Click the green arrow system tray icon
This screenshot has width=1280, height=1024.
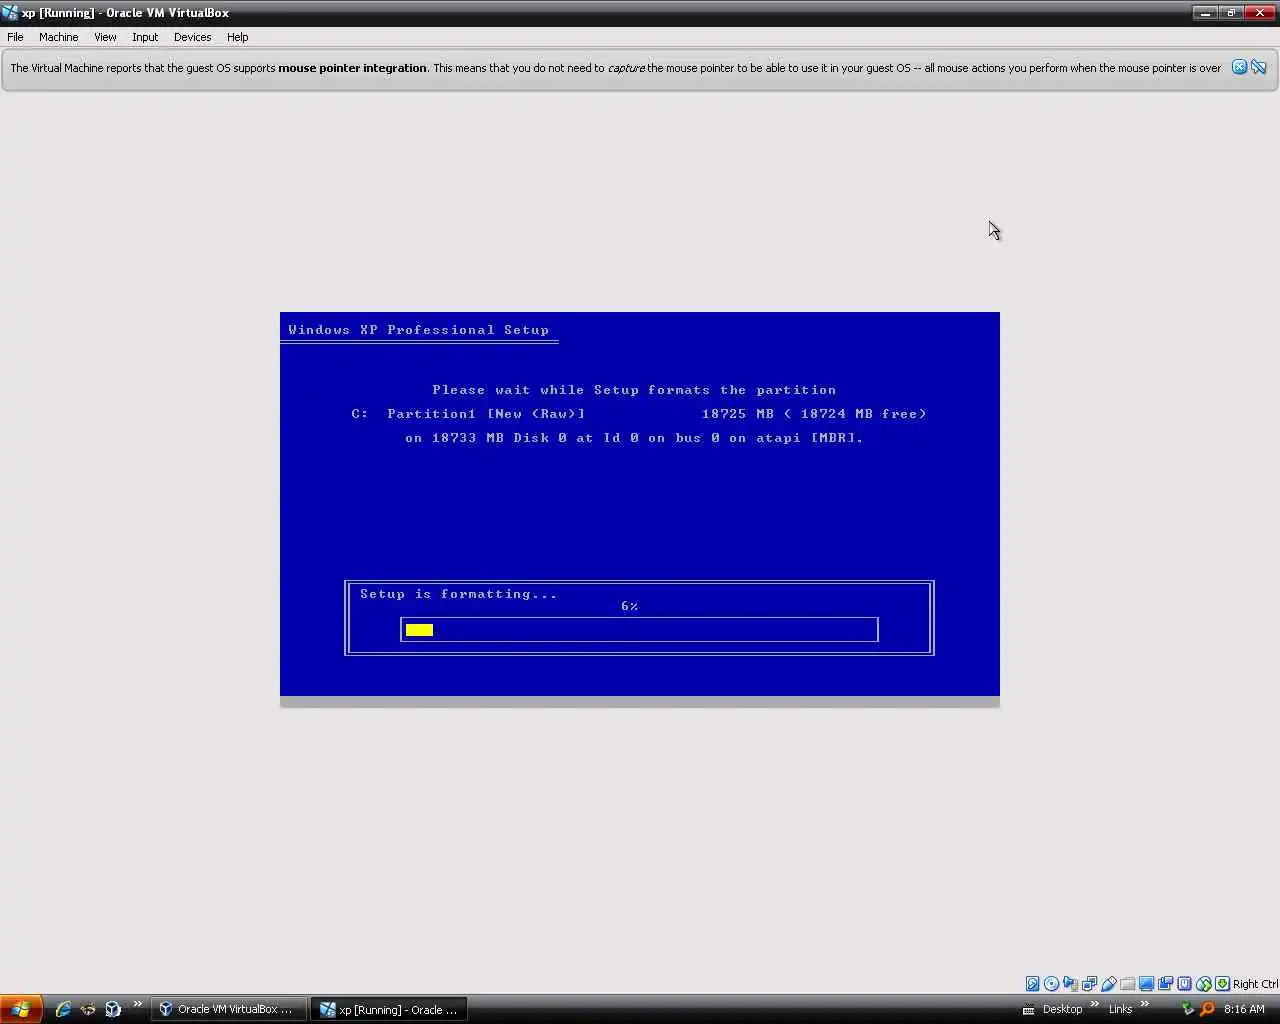point(1188,1009)
